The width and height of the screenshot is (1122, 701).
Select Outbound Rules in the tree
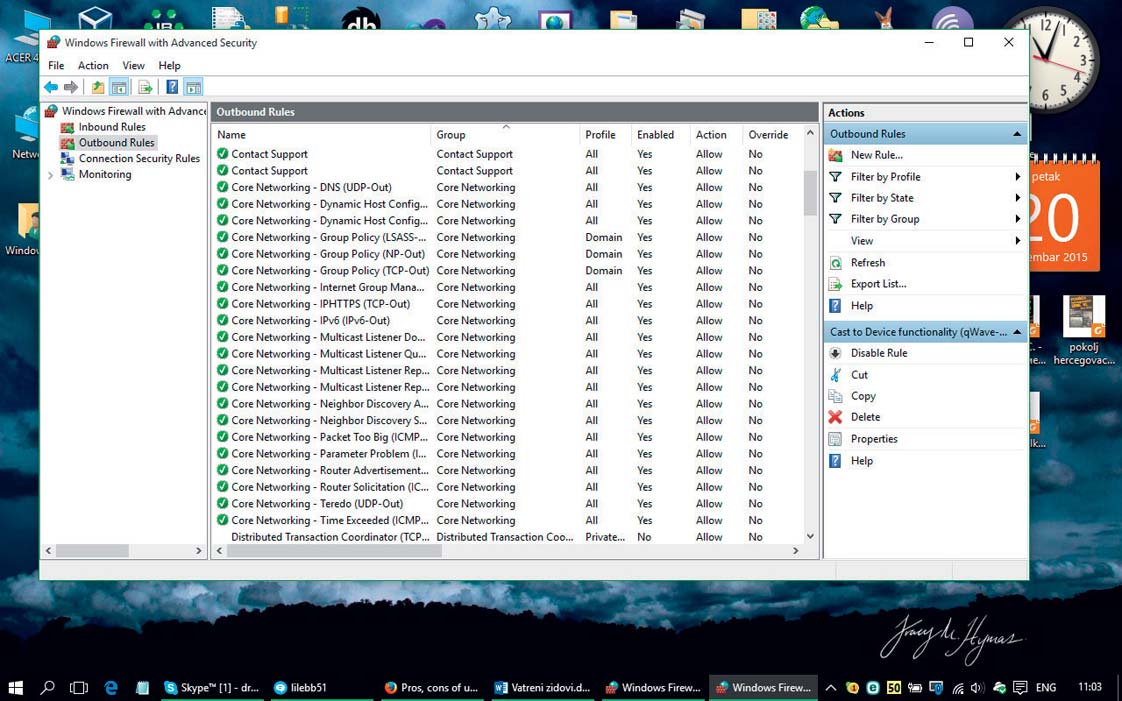coord(117,143)
